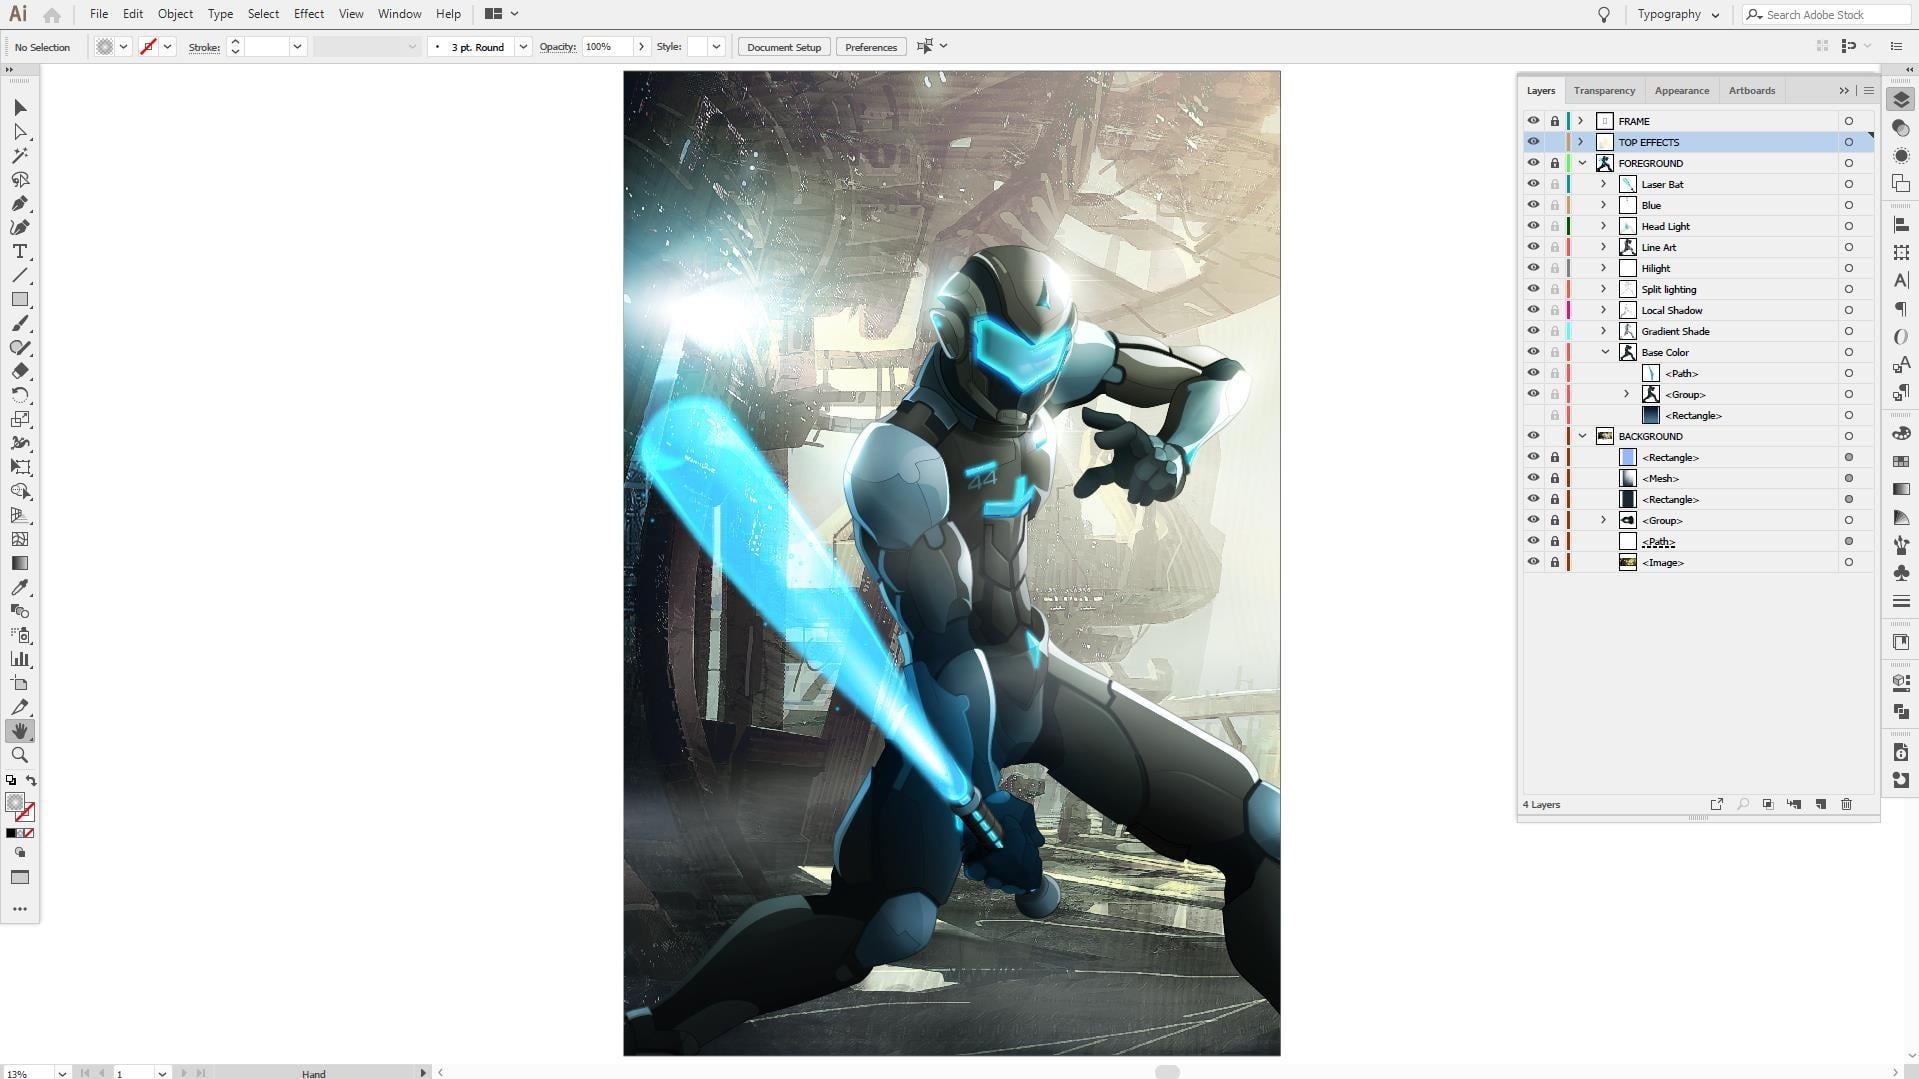This screenshot has height=1079, width=1919.
Task: Open the File menu
Action: (99, 14)
